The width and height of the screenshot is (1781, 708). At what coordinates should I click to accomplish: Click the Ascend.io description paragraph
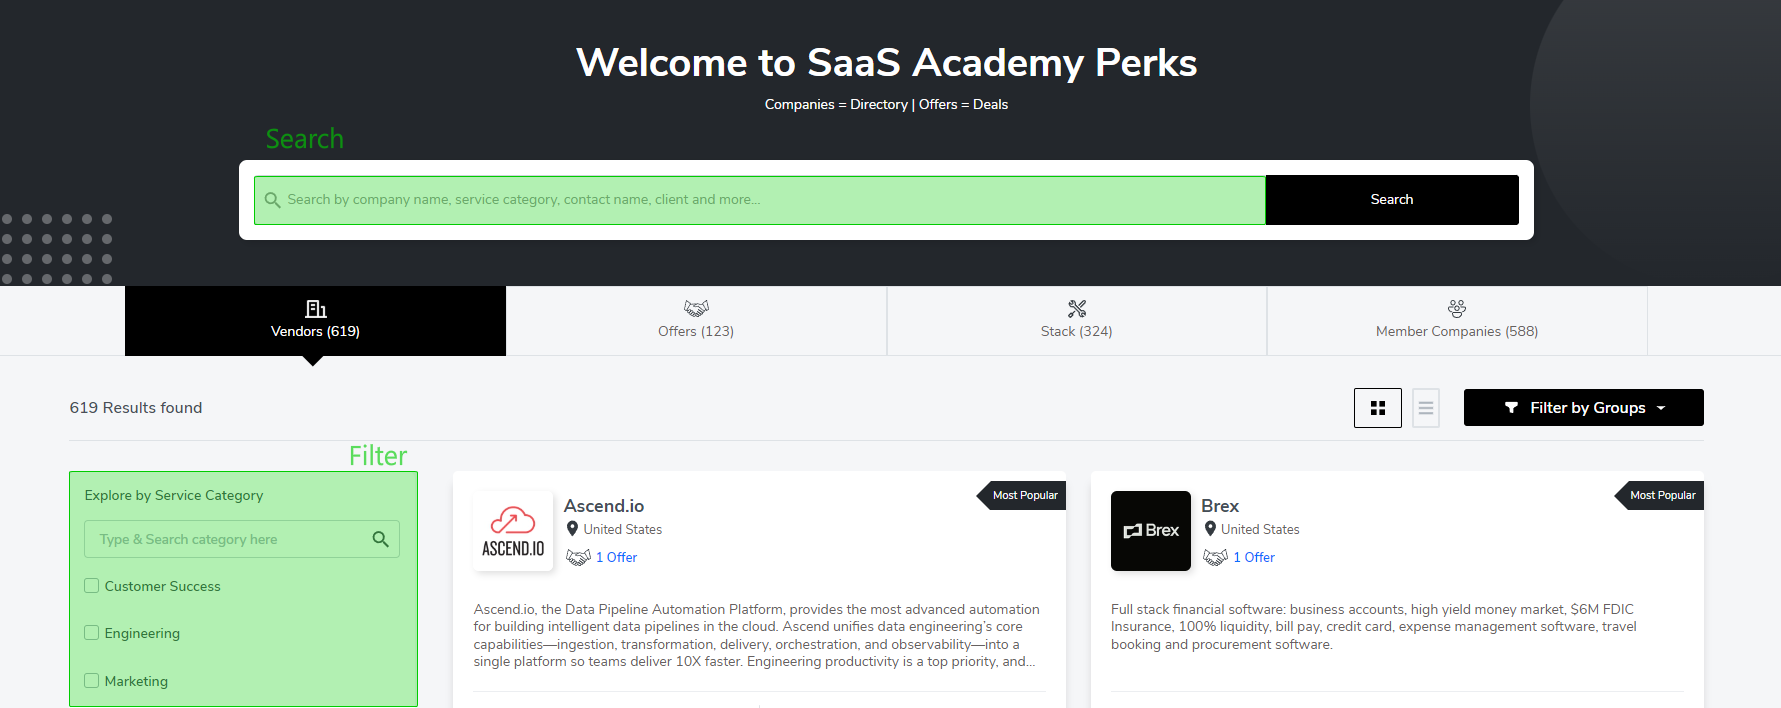[758, 635]
